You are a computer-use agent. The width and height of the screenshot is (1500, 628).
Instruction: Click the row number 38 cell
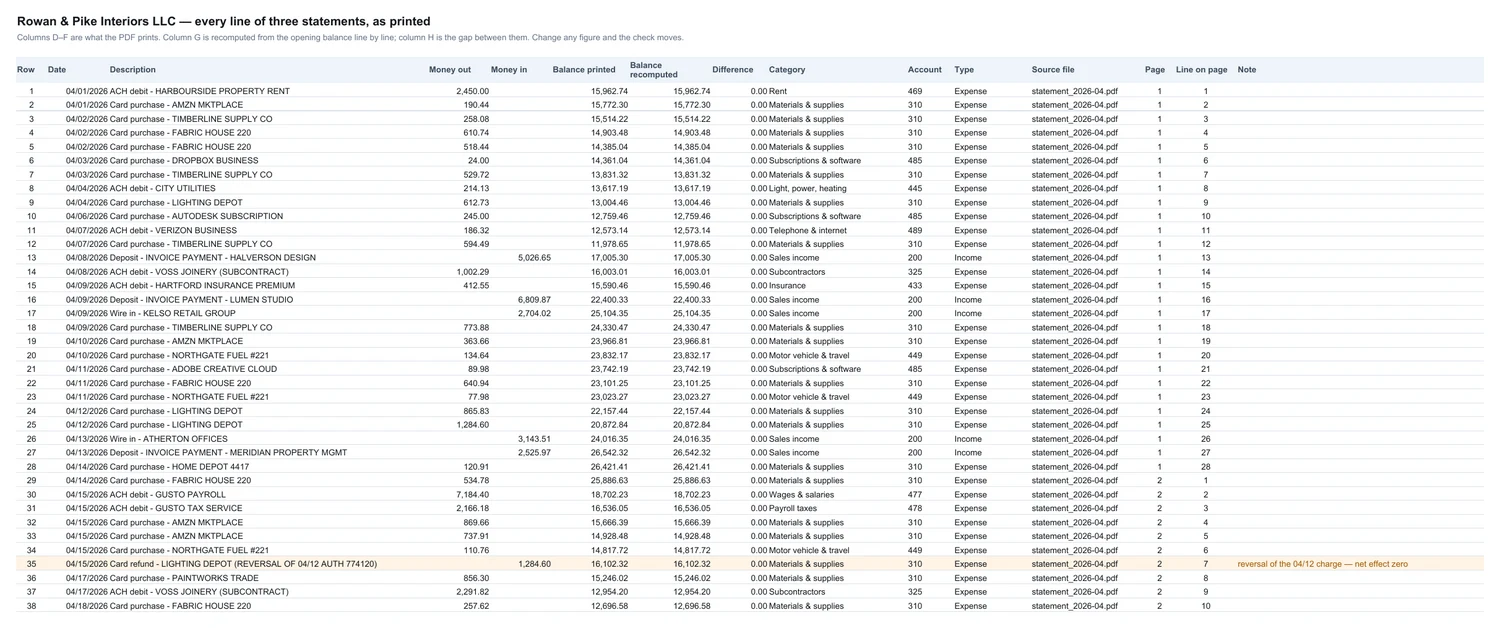point(31,606)
